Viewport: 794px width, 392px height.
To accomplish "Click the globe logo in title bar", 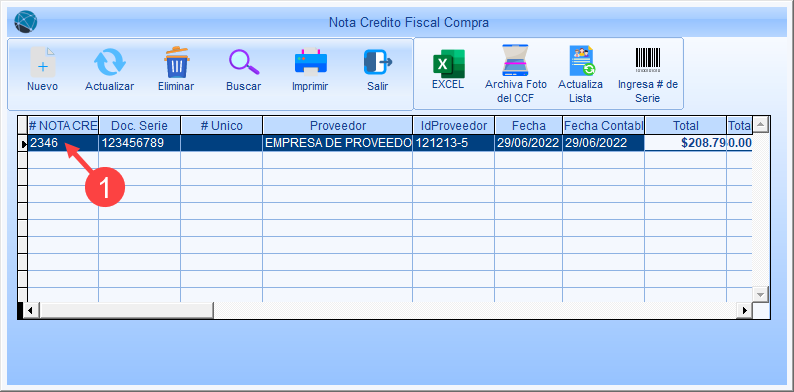I will [x=25, y=21].
